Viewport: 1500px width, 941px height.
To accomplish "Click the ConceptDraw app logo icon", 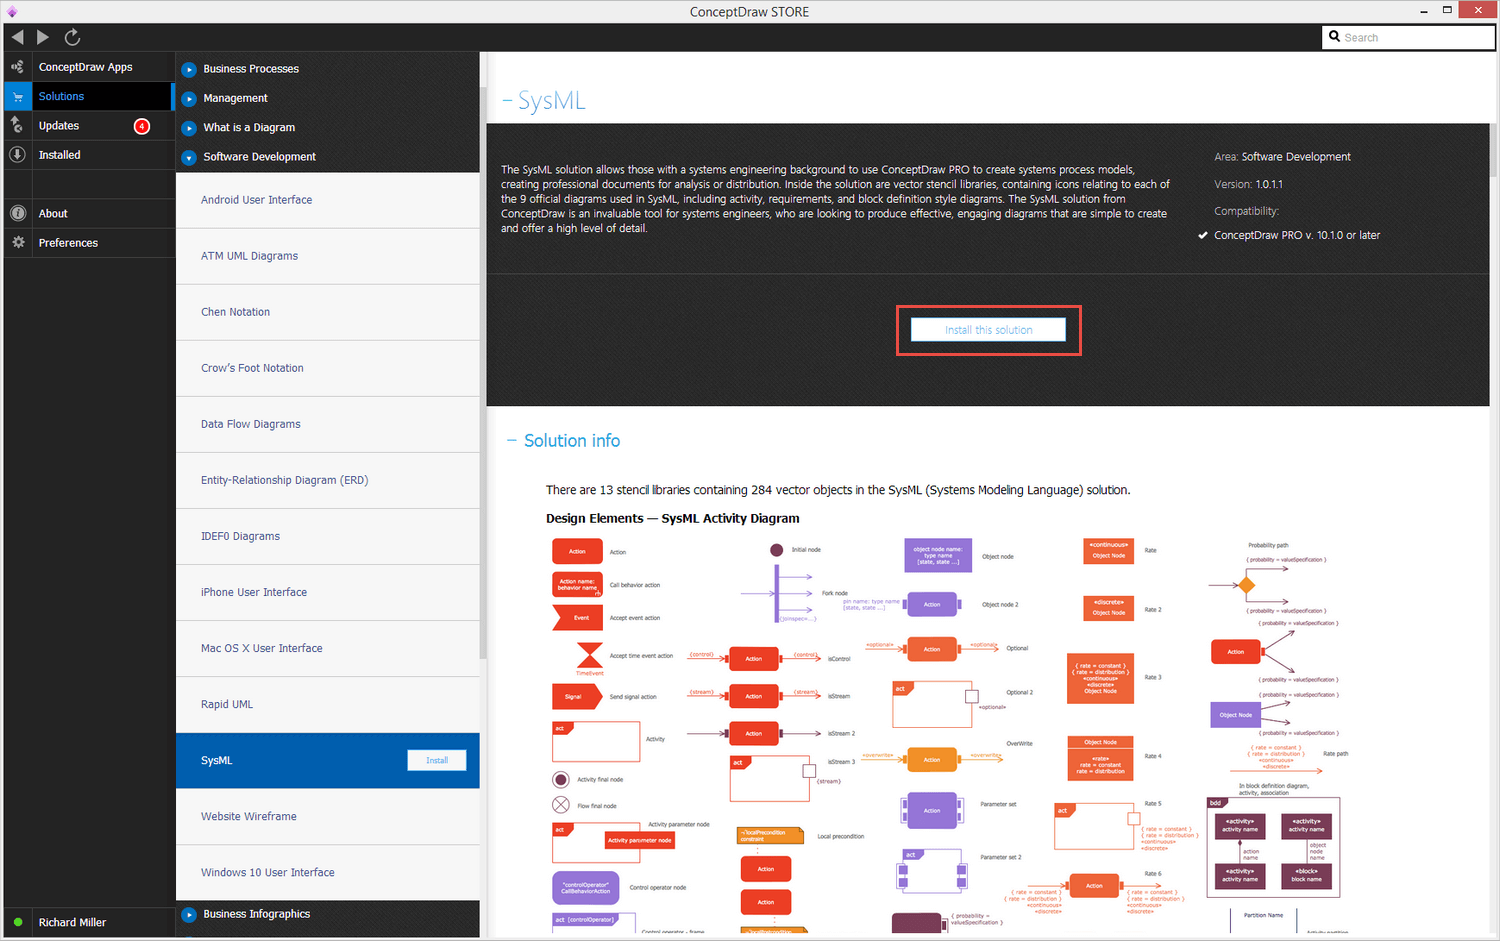I will 12,11.
